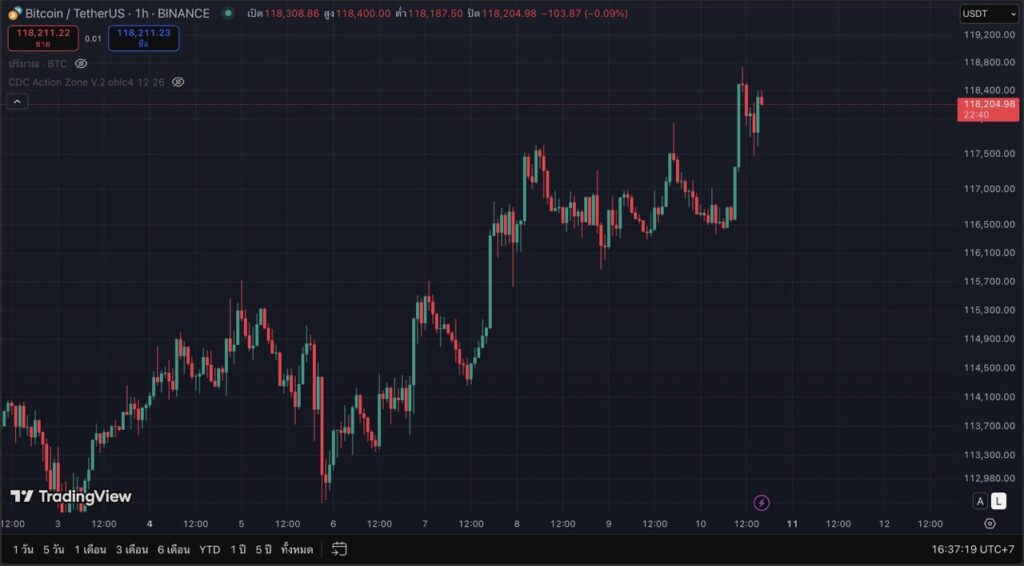Click the Bitcoin symbol logo icon
This screenshot has width=1024, height=566.
[15, 13]
